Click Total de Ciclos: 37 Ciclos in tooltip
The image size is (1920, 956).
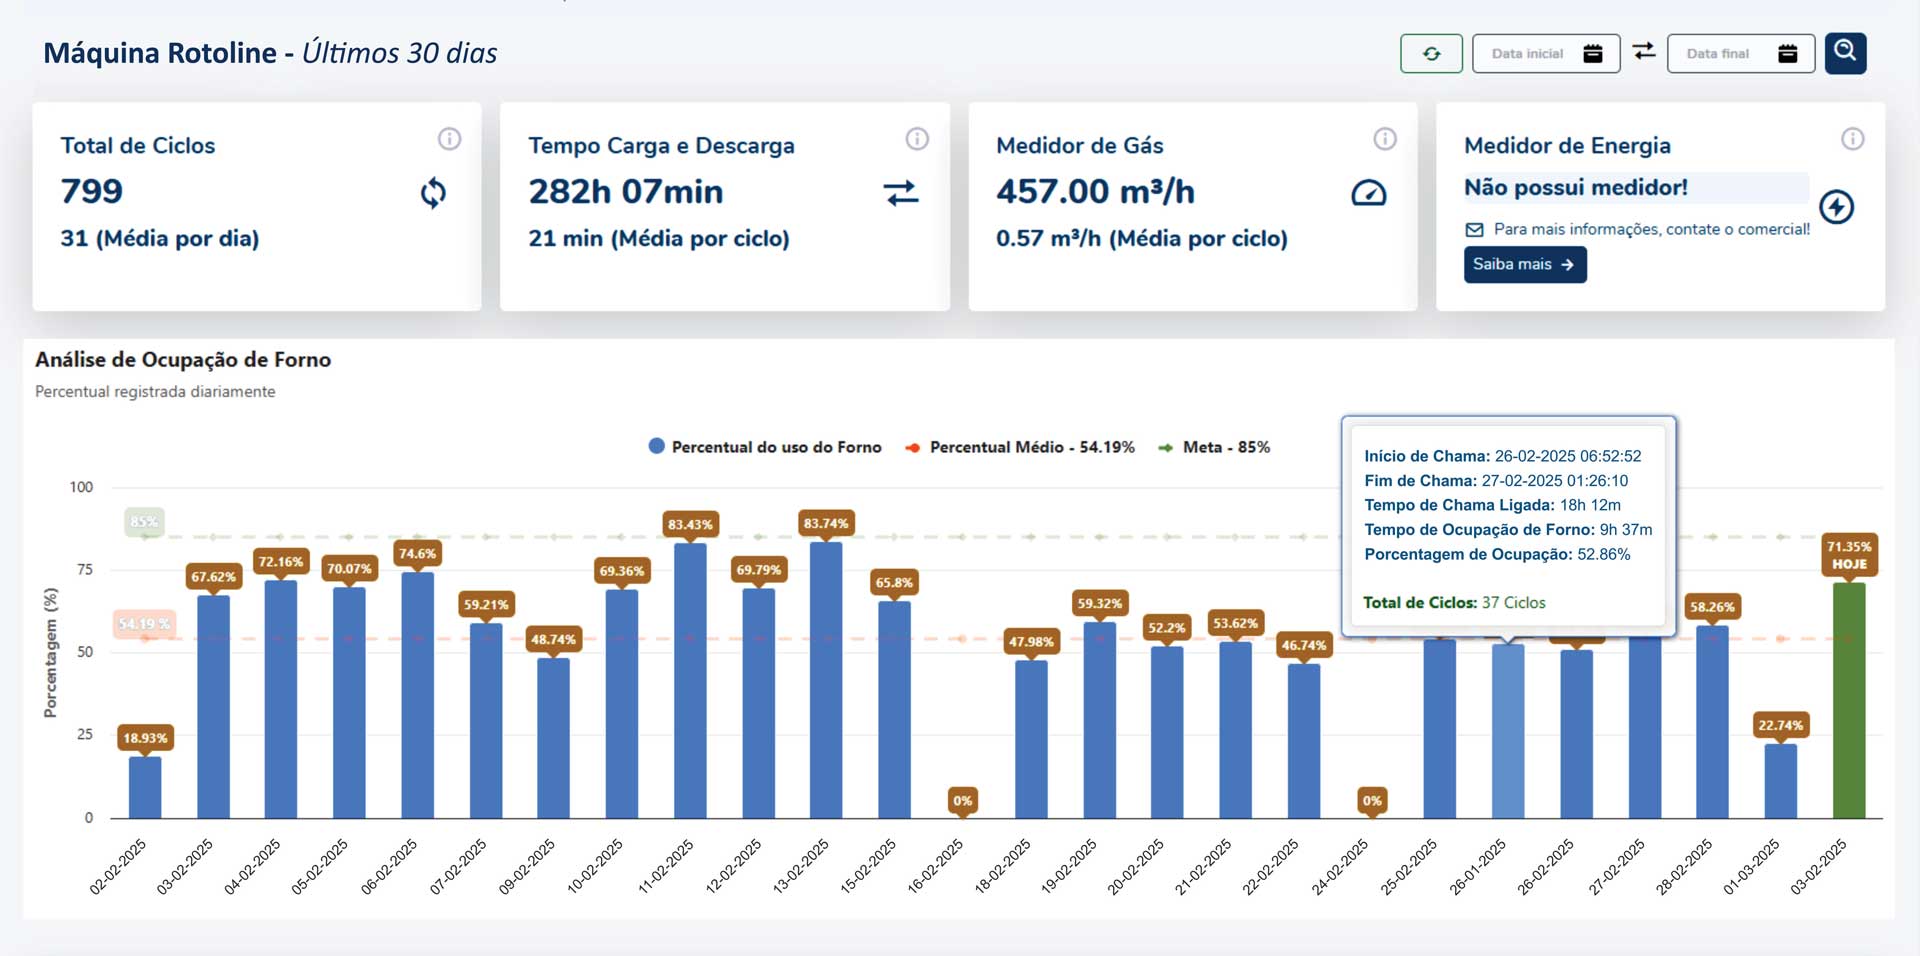tap(1454, 603)
